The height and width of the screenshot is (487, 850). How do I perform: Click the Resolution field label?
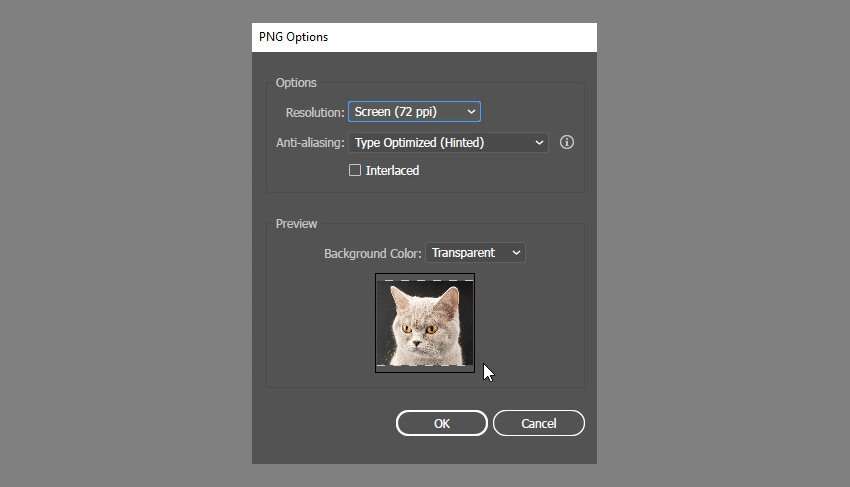pyautogui.click(x=315, y=112)
